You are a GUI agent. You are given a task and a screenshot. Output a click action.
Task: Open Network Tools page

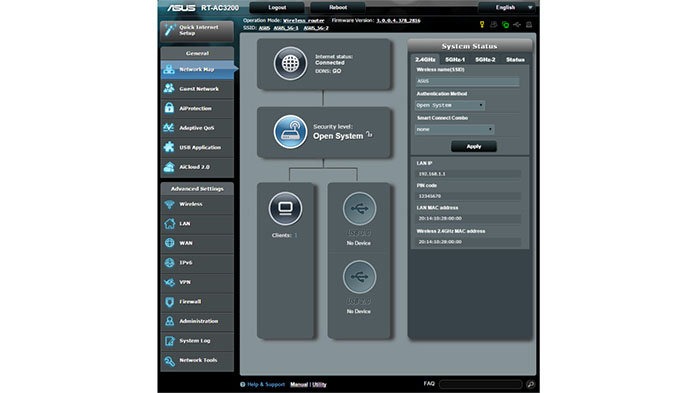[197, 360]
